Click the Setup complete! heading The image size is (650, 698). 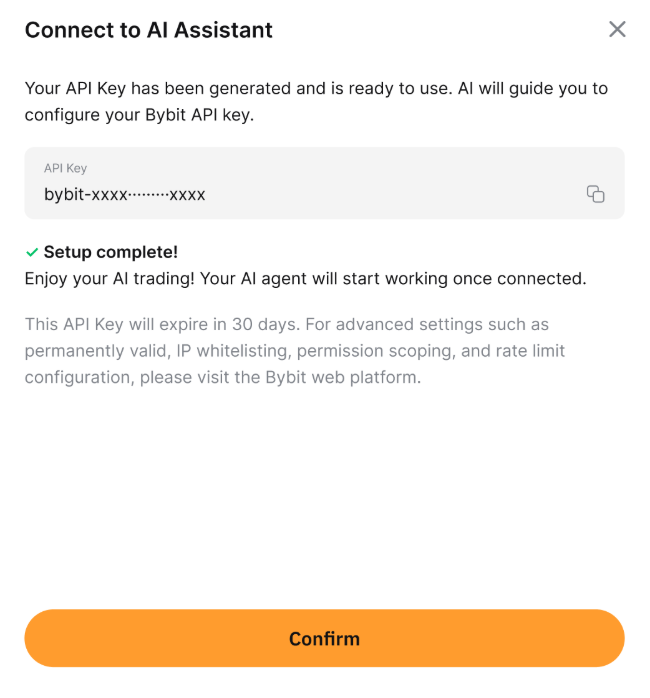coord(110,253)
